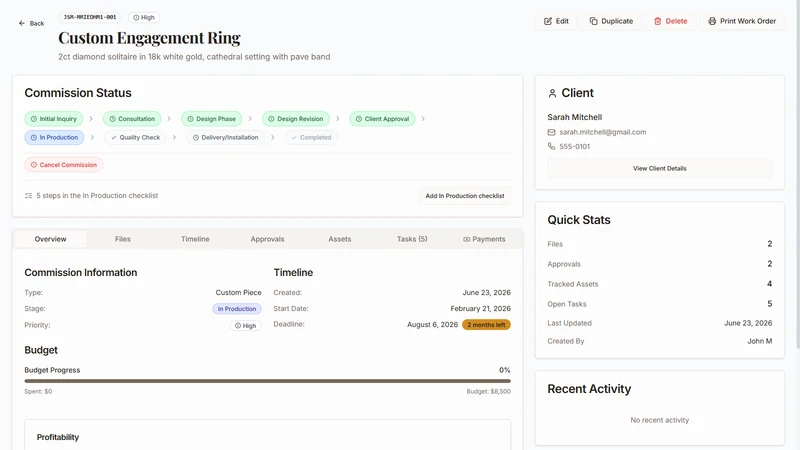Click the page scrollbar on the right edge
This screenshot has height=450, width=800.
pyautogui.click(x=797, y=173)
